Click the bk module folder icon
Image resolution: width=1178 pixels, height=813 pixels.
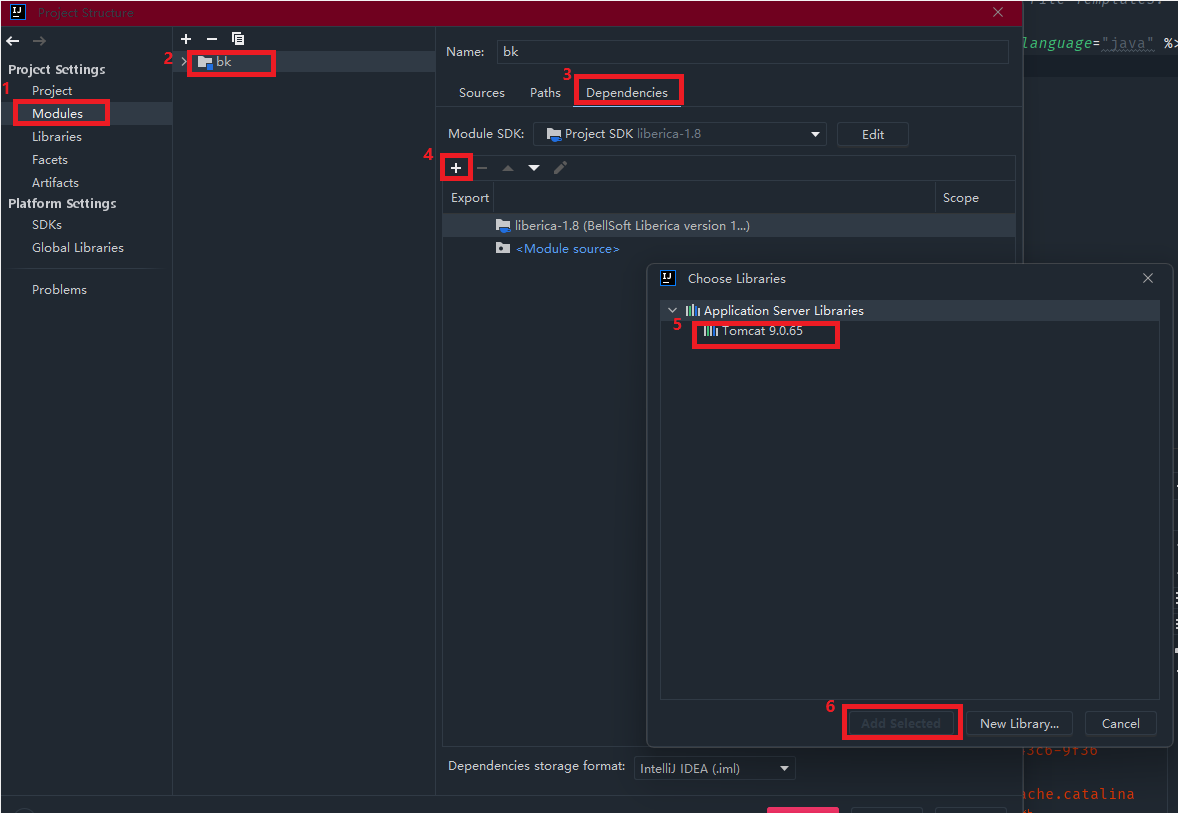pos(205,62)
